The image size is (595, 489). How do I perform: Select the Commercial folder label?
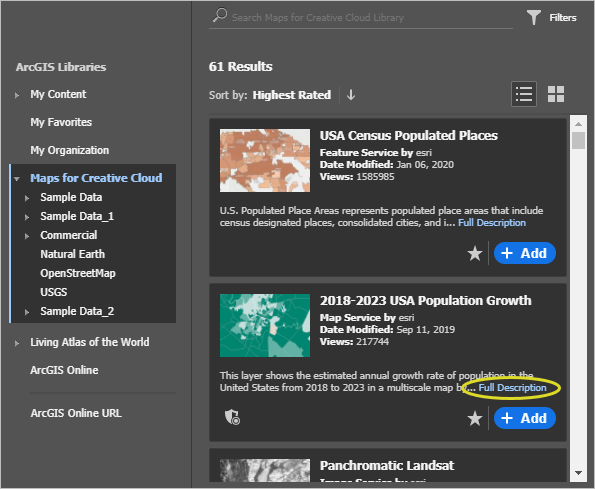(69, 235)
